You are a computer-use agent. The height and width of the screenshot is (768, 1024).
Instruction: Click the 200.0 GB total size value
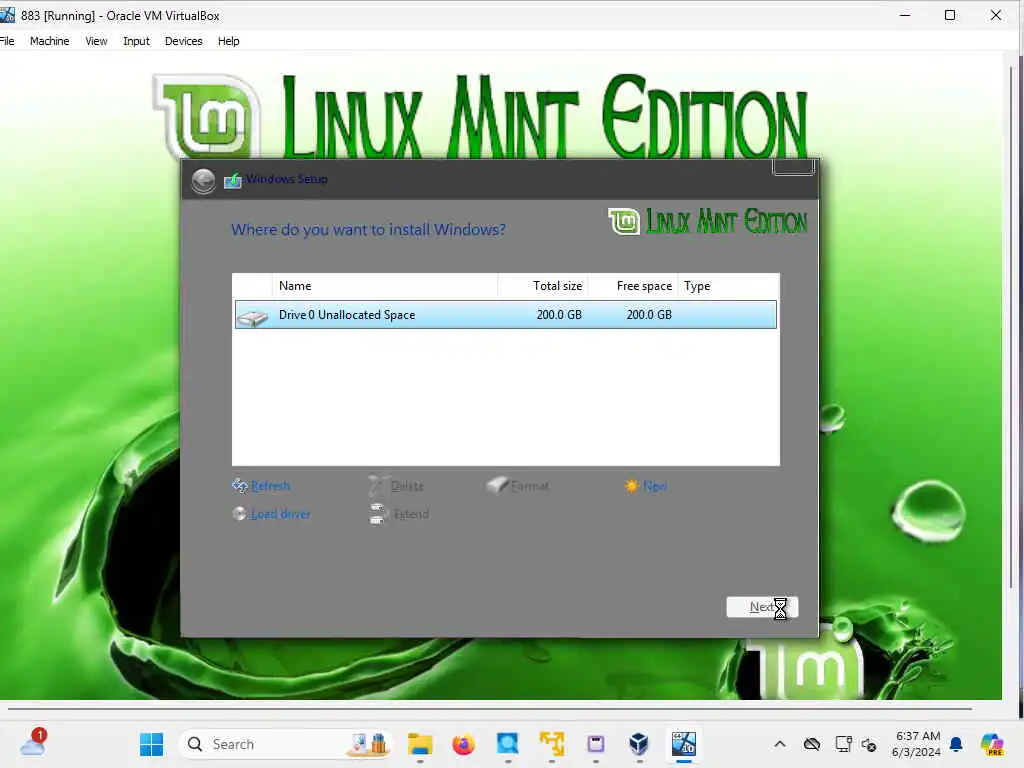point(559,315)
